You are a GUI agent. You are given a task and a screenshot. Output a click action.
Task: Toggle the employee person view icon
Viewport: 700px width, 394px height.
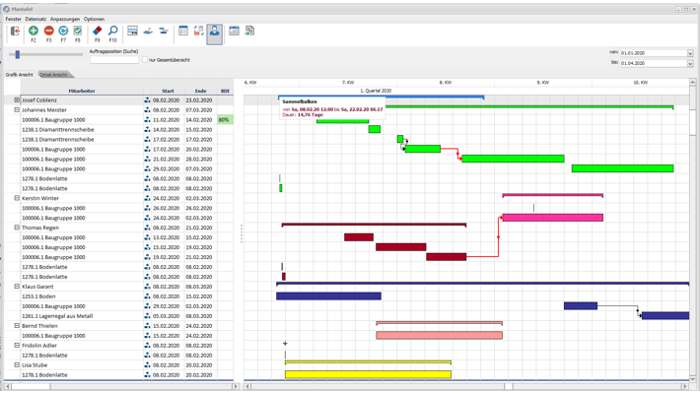pyautogui.click(x=214, y=34)
